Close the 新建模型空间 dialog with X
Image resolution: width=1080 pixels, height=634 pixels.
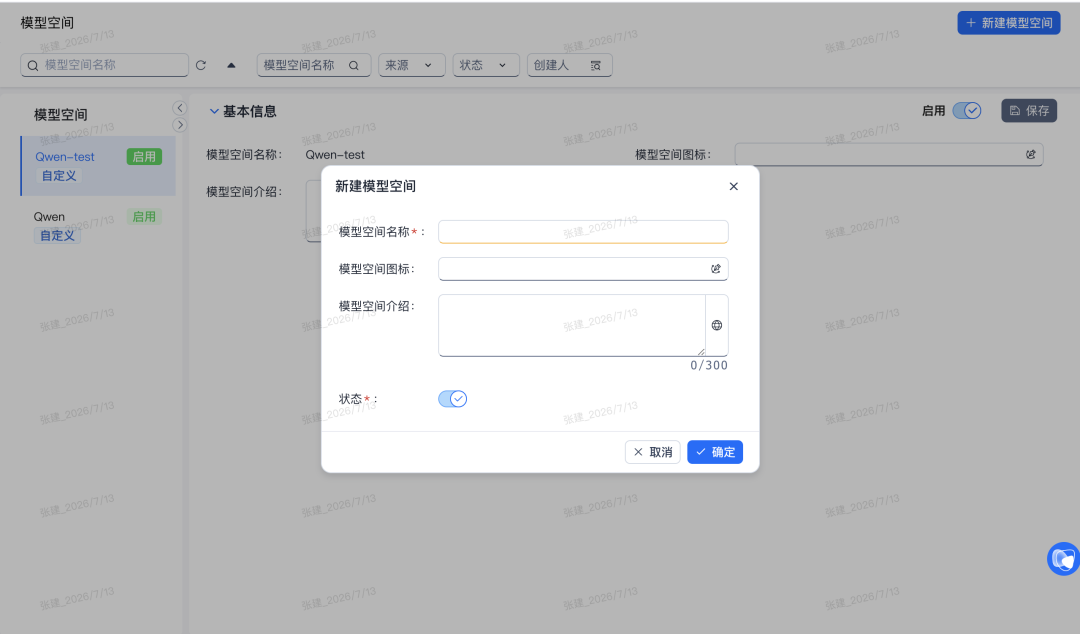734,186
